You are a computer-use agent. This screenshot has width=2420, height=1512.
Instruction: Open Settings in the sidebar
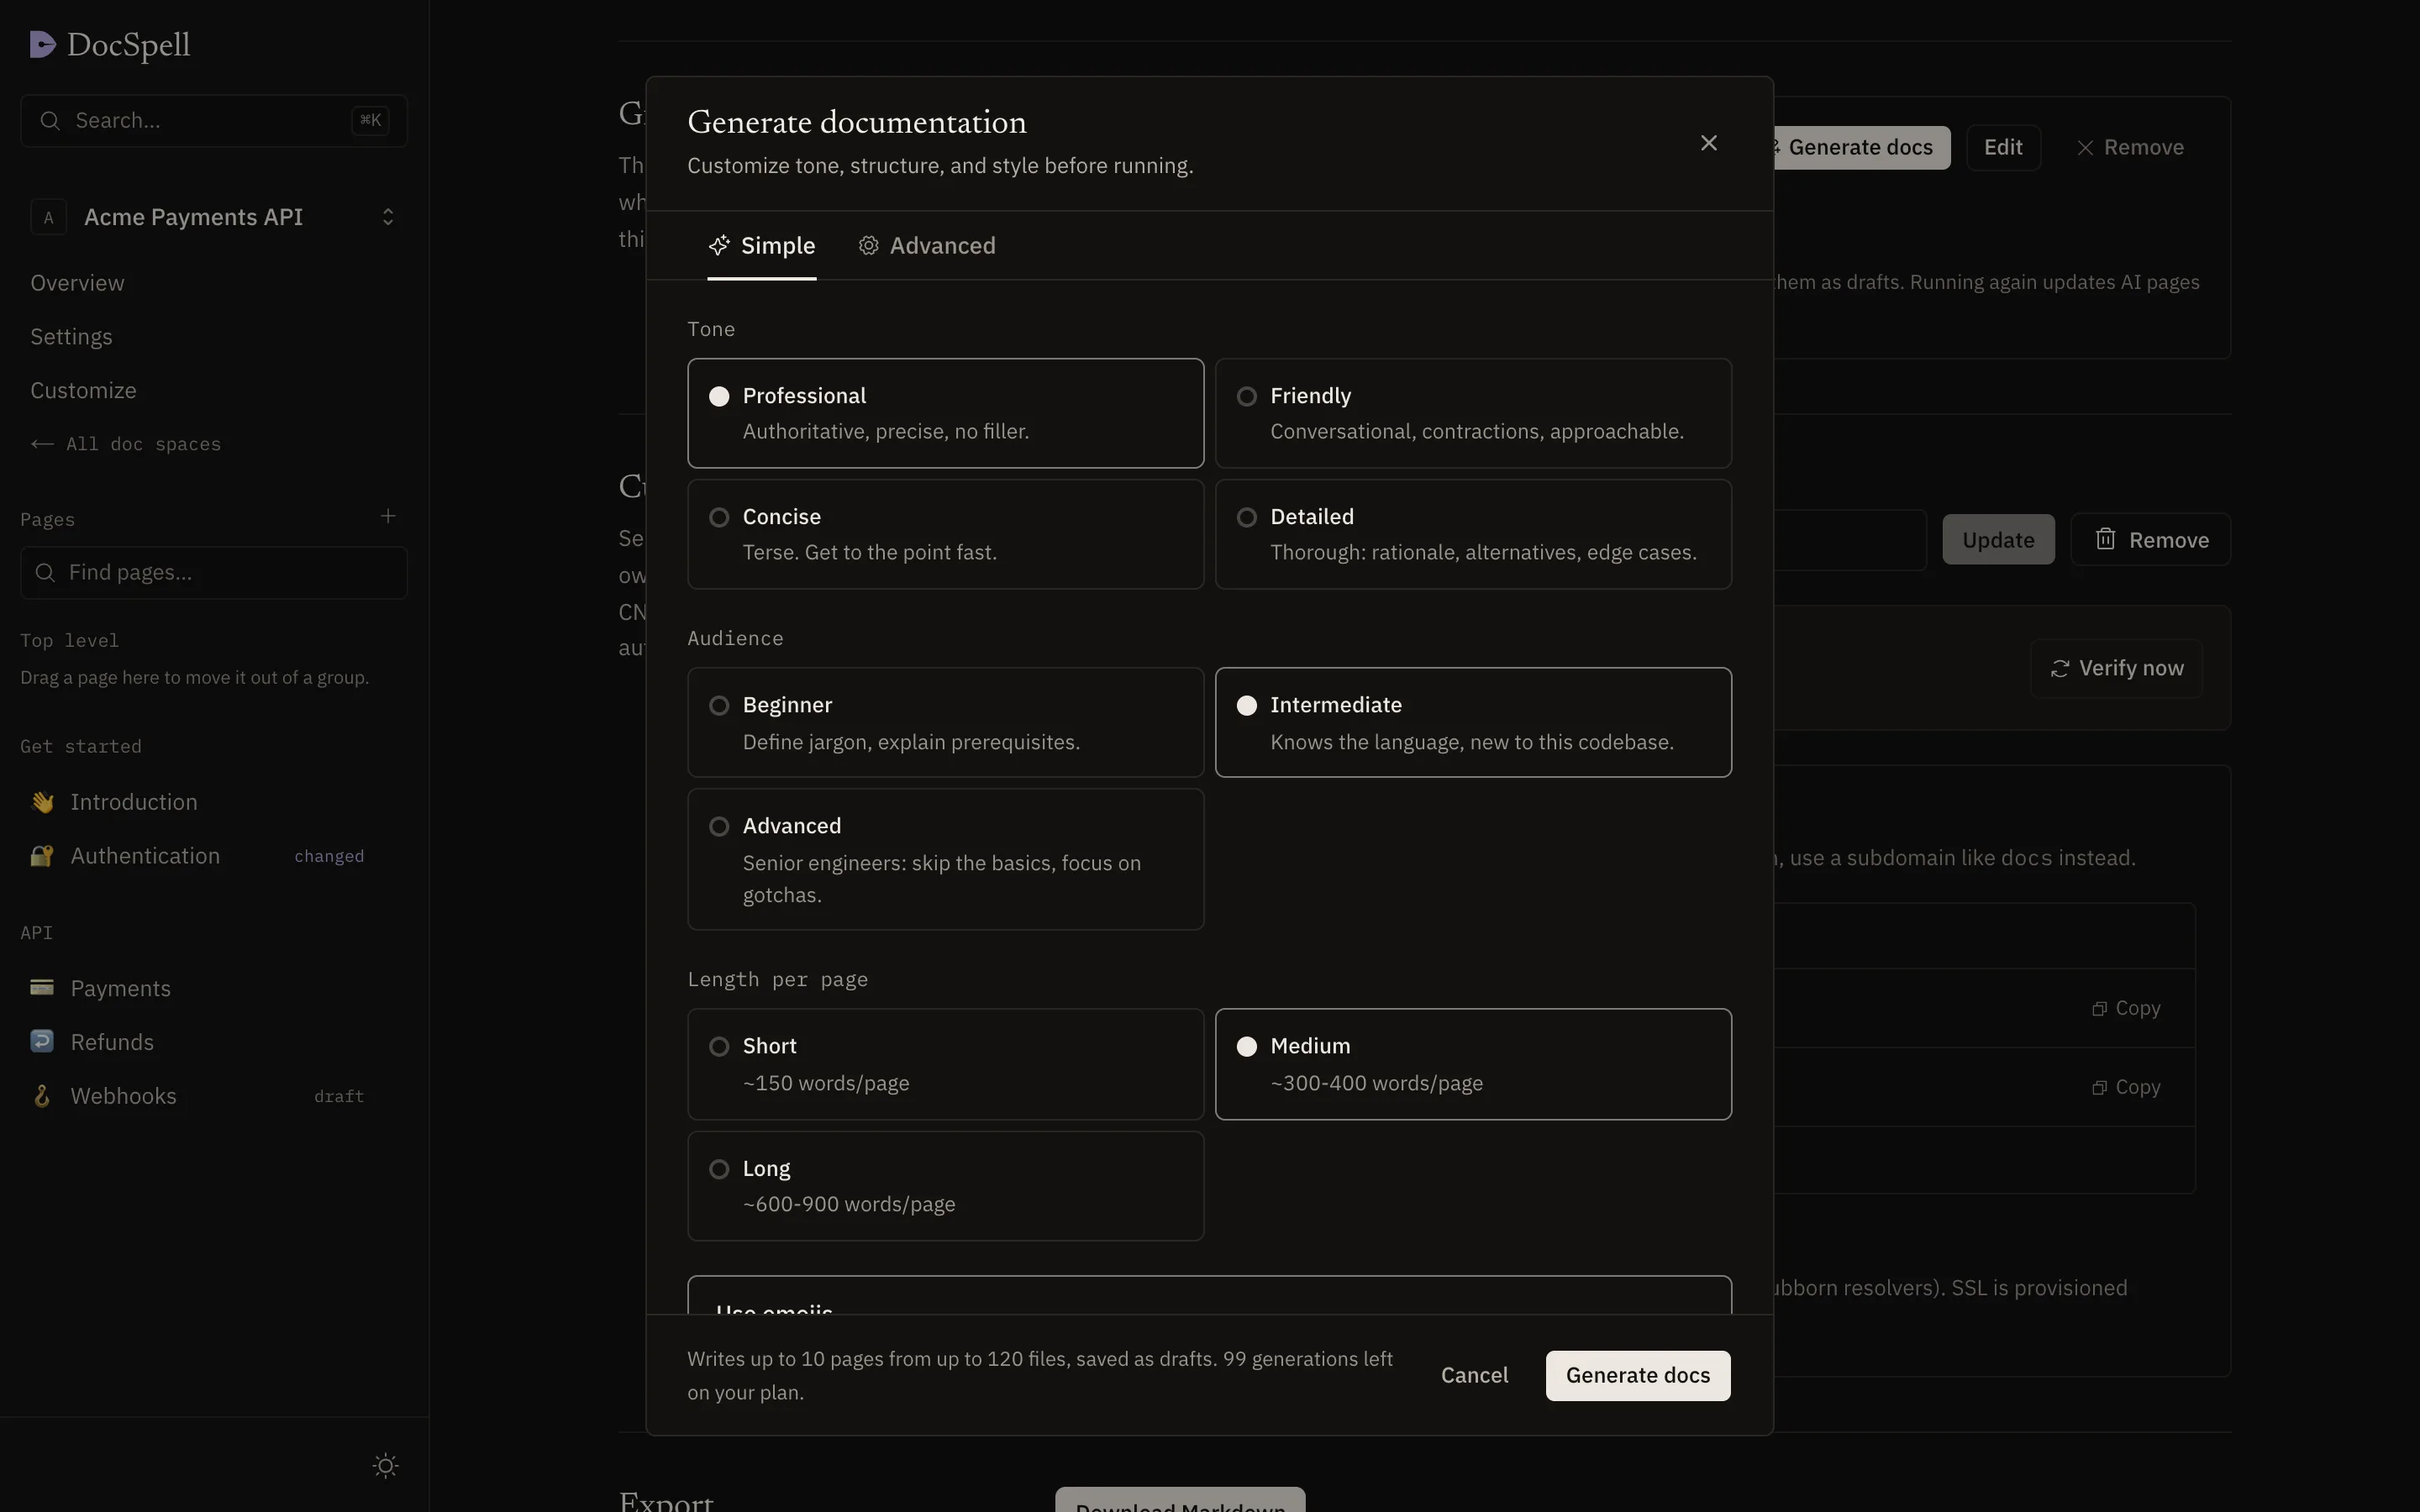(x=71, y=337)
